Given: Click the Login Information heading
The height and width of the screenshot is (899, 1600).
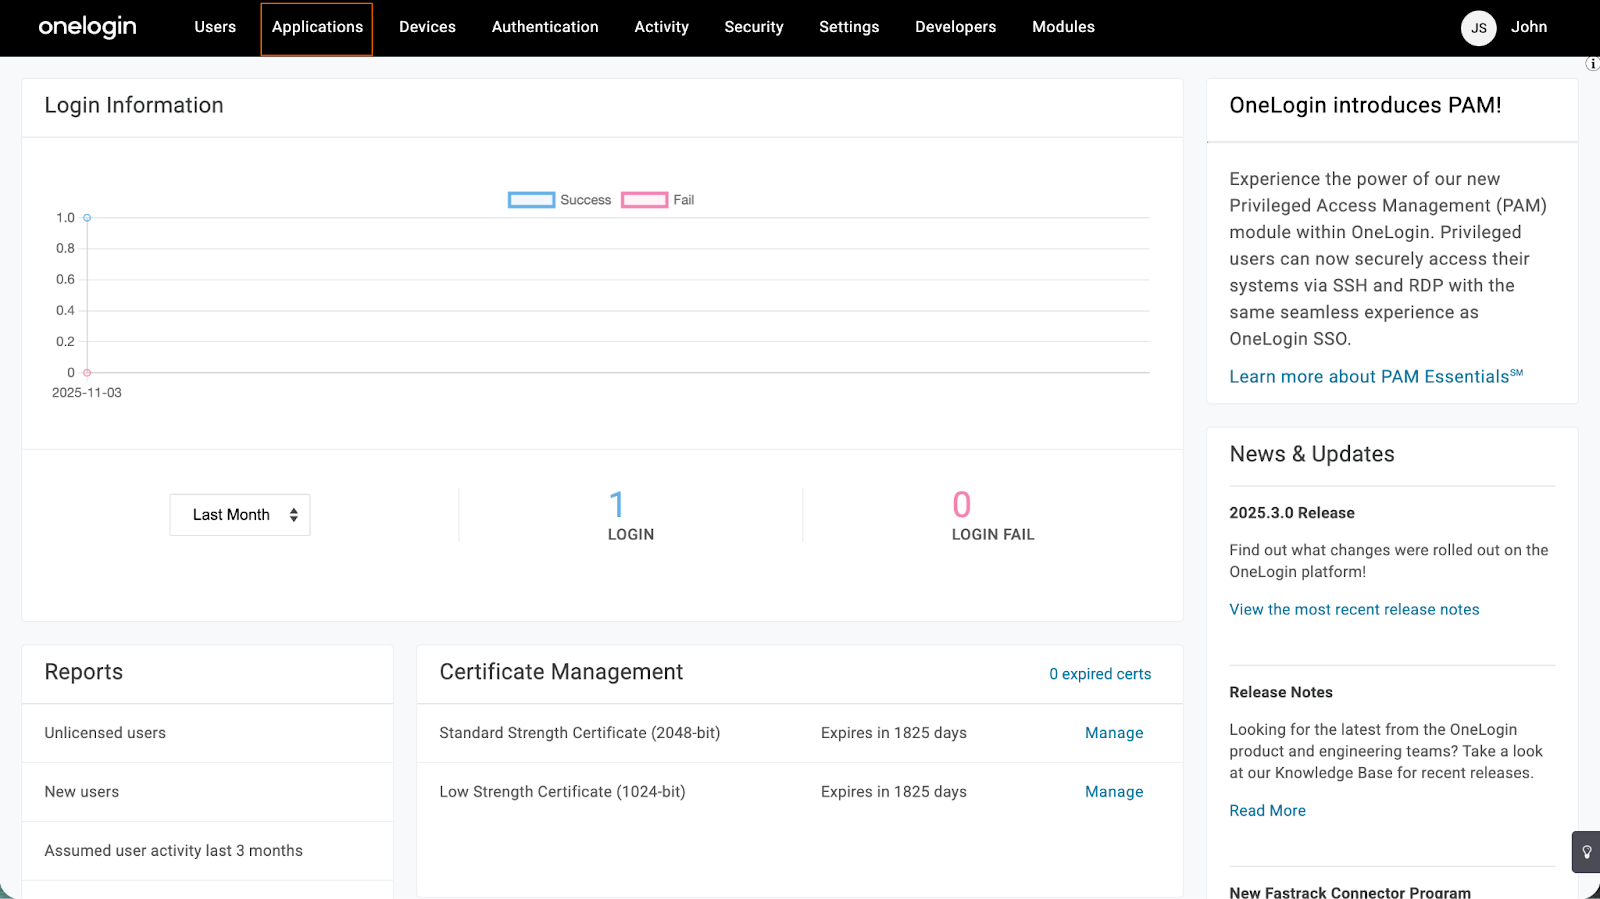Looking at the screenshot, I should [x=134, y=105].
